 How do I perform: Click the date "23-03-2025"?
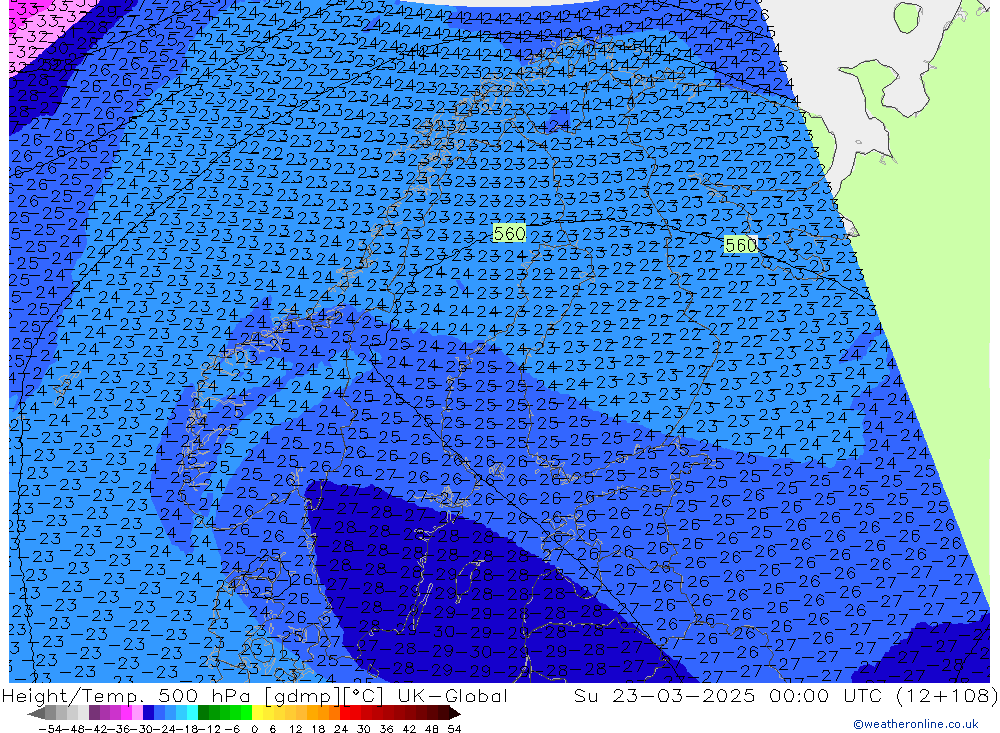[x=684, y=696]
